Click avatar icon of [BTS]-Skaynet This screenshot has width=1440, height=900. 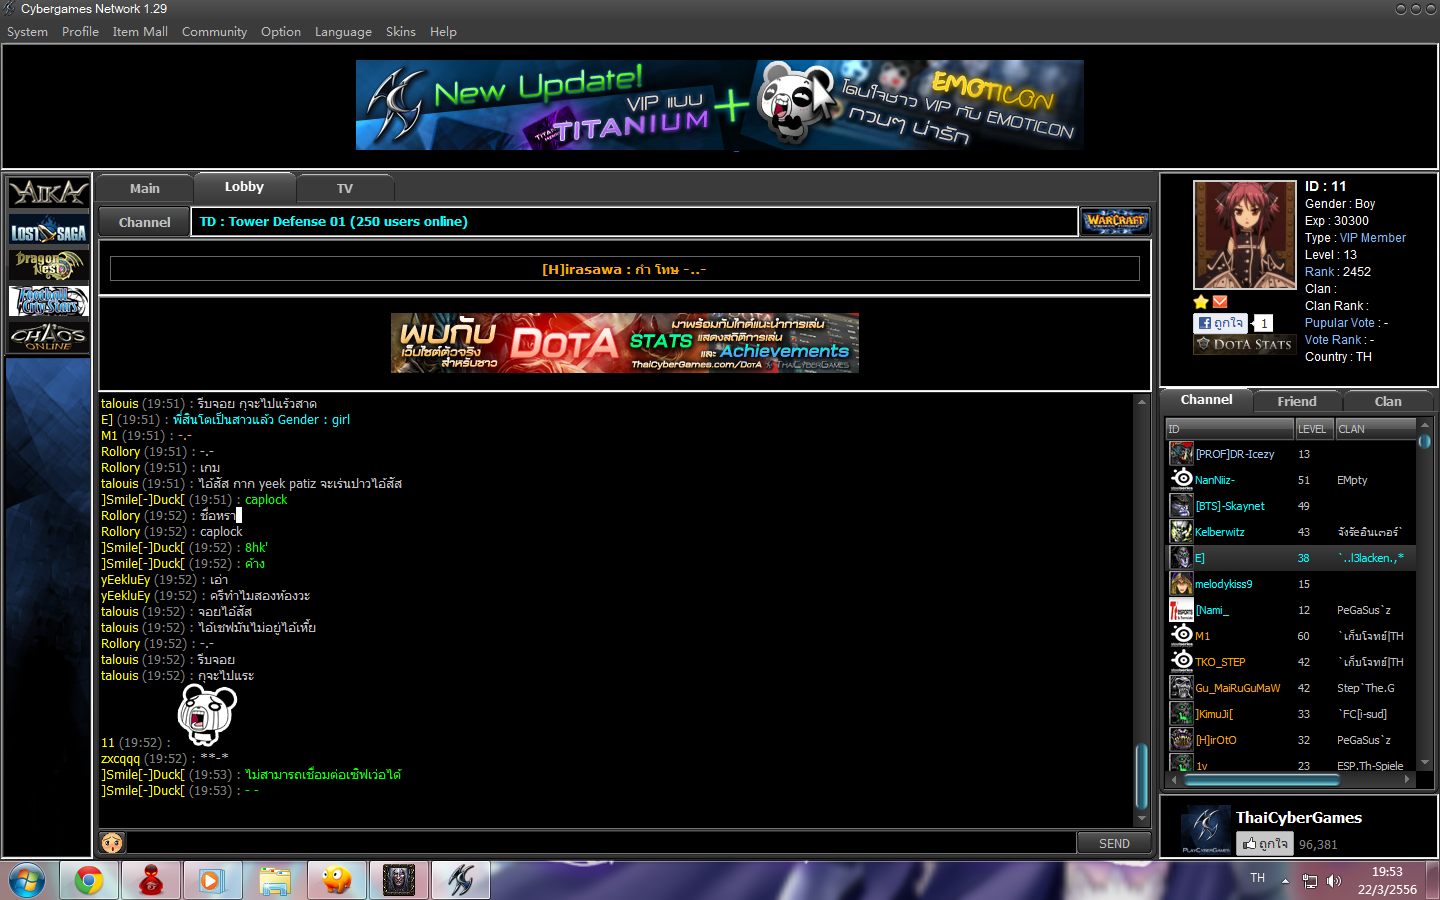pyautogui.click(x=1181, y=506)
